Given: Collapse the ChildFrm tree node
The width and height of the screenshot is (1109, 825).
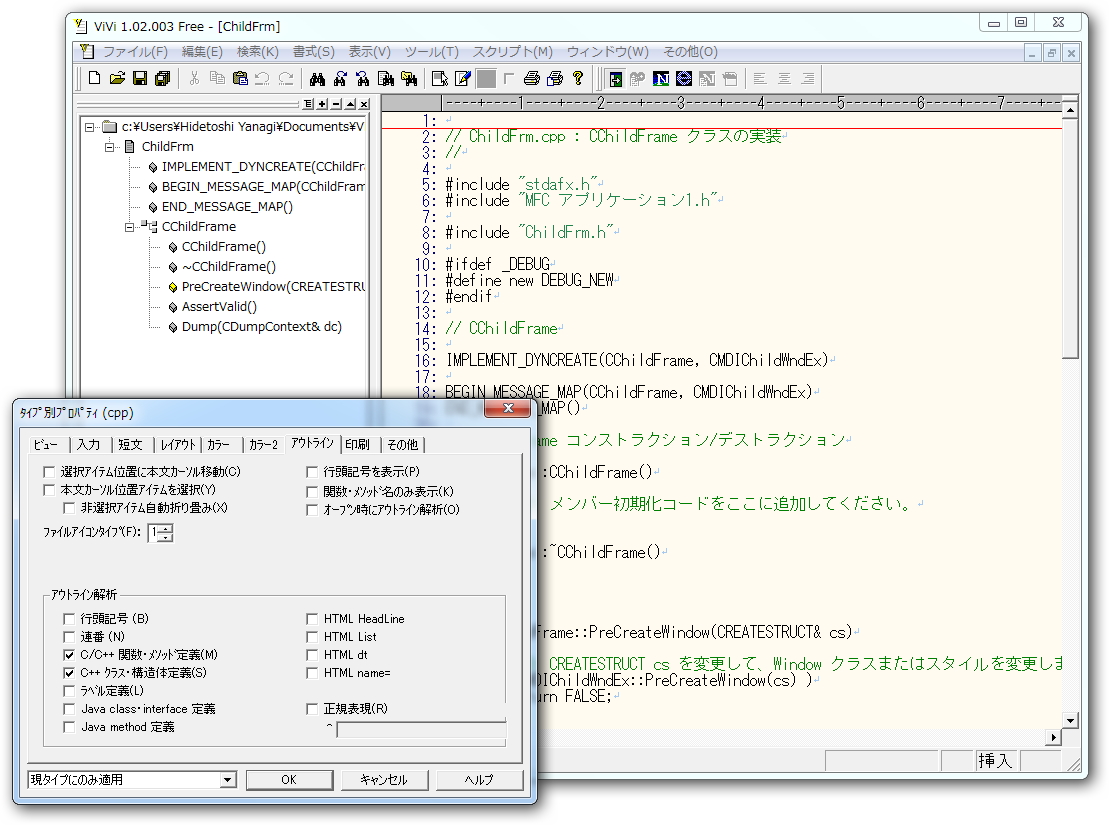Looking at the screenshot, I should (110, 147).
